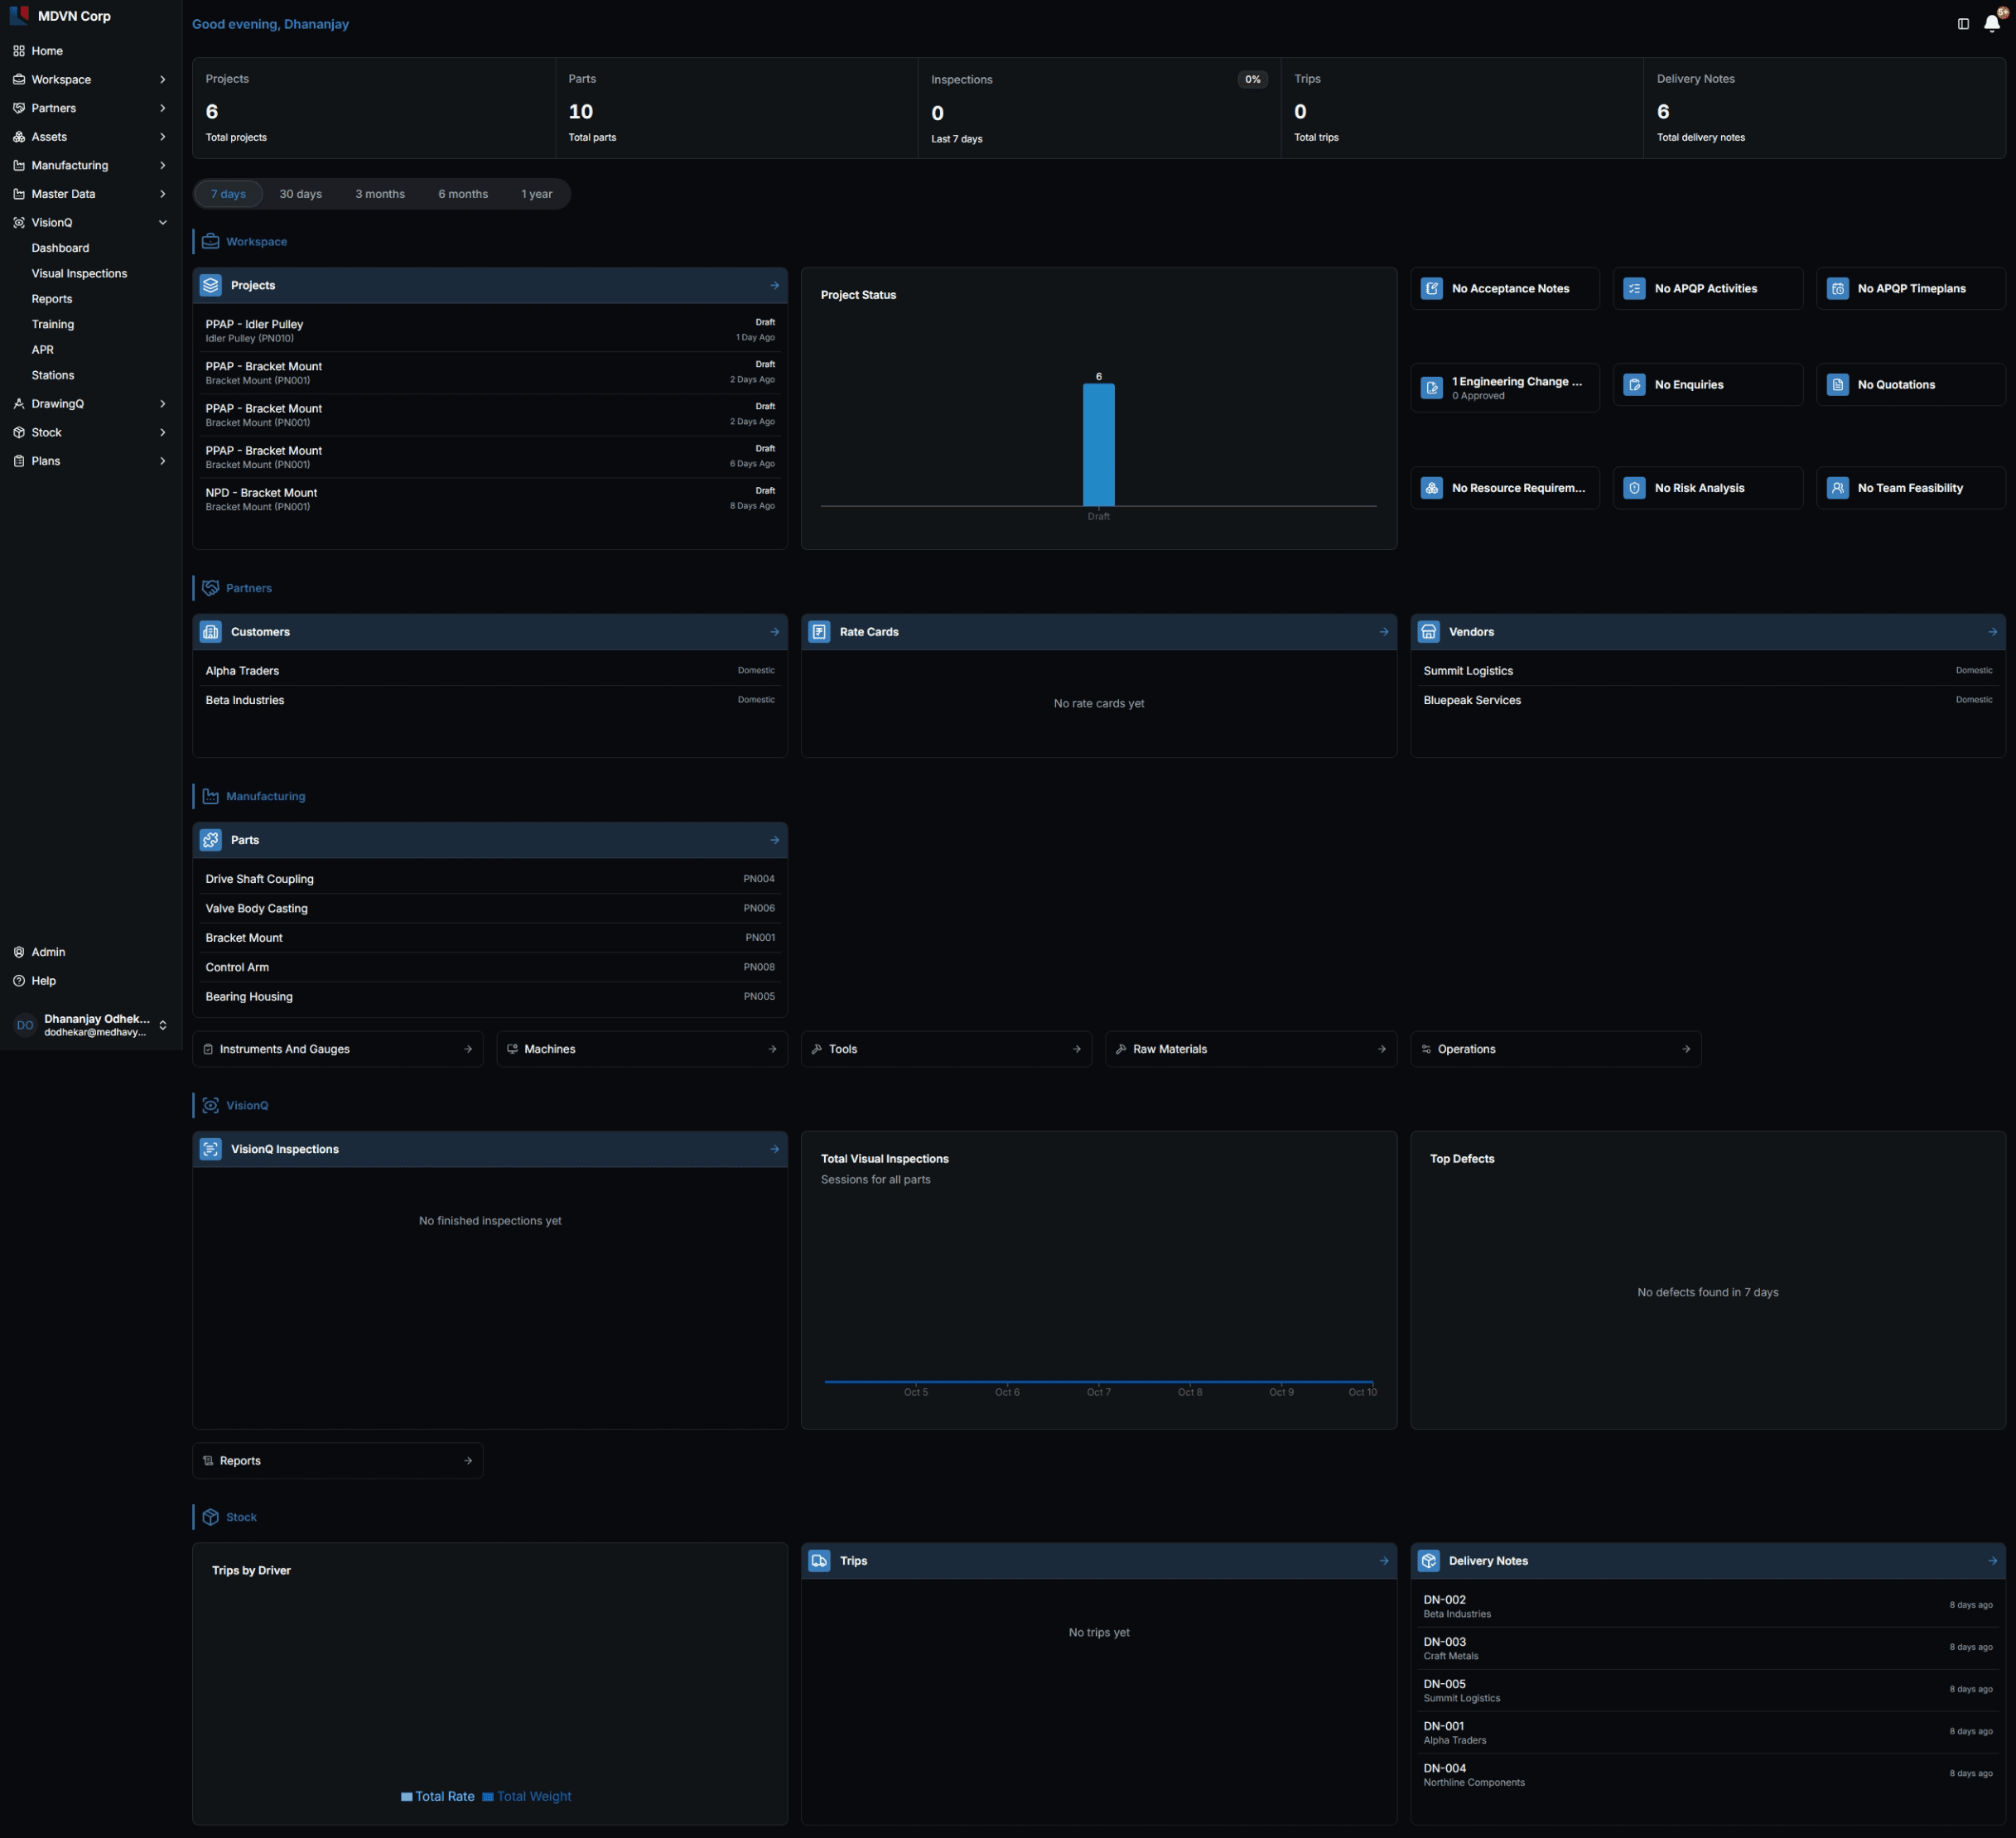Image resolution: width=2016 pixels, height=1838 pixels.
Task: Open Visual Inspections in sidebar
Action: pos(79,273)
